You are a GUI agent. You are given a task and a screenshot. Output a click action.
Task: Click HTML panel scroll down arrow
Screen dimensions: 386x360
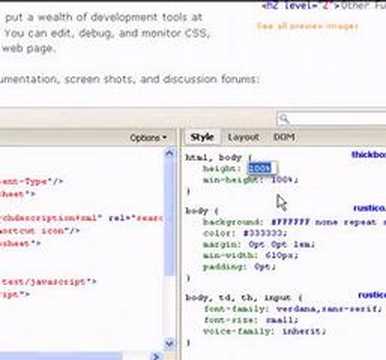tap(170, 343)
